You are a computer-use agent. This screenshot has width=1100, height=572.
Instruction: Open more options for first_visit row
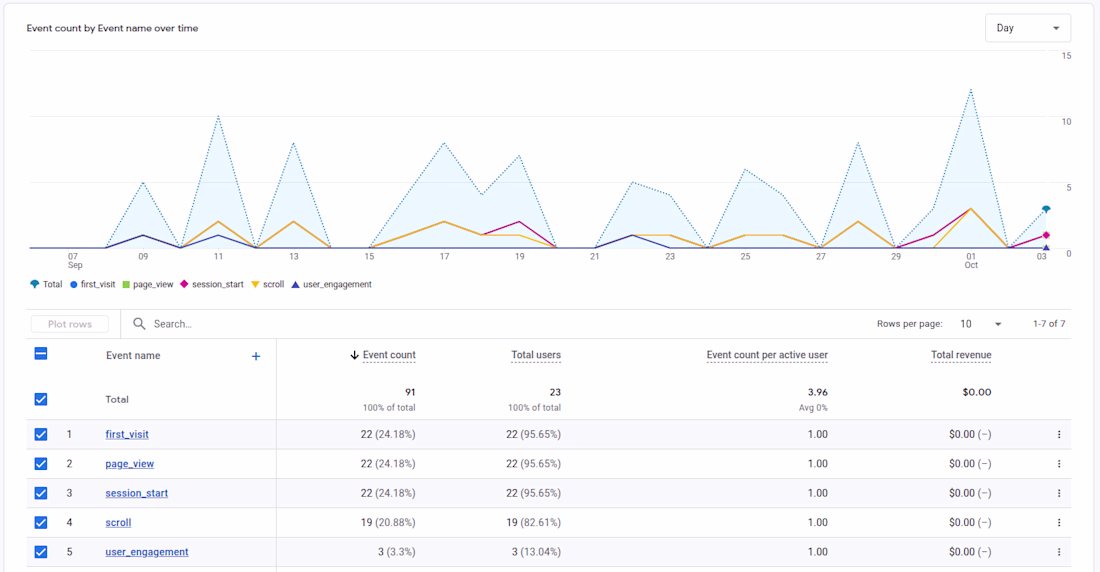[1059, 434]
